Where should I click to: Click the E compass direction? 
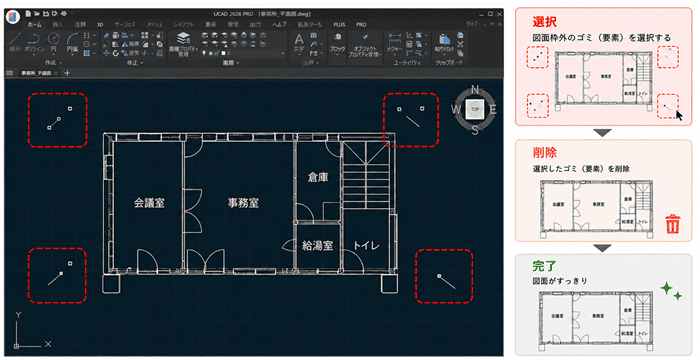tap(493, 109)
